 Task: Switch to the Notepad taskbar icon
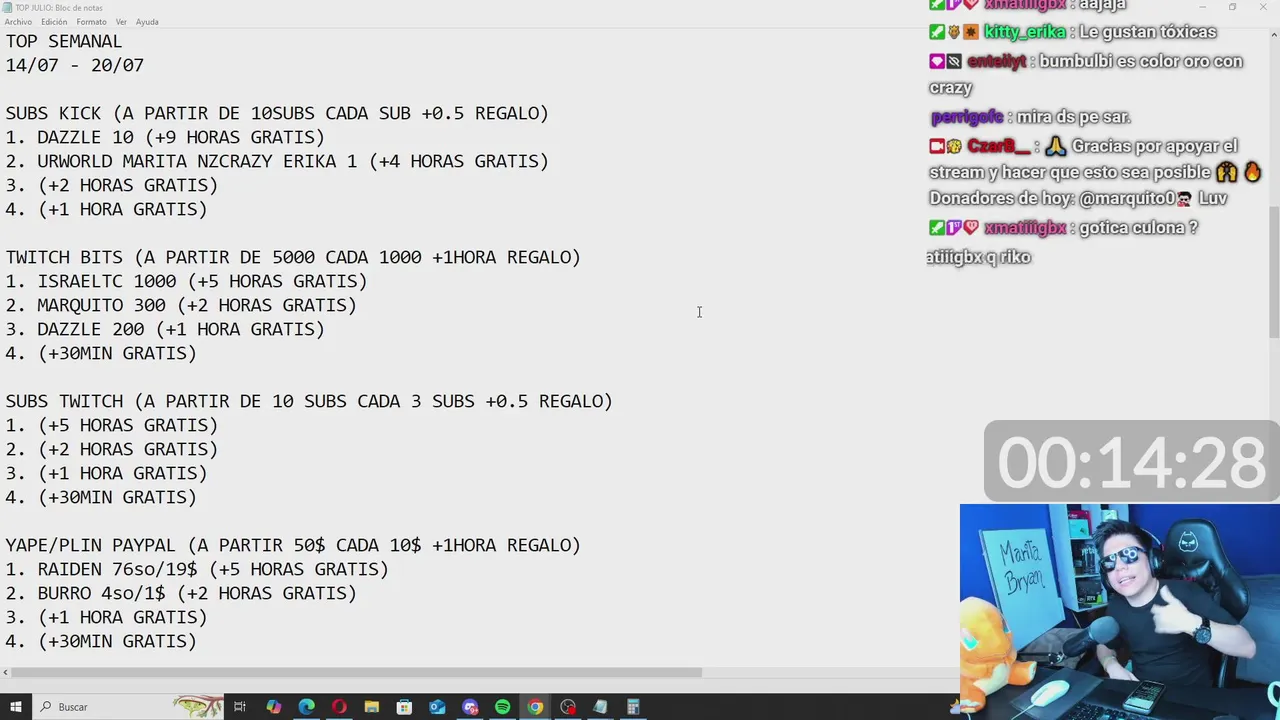pyautogui.click(x=600, y=707)
